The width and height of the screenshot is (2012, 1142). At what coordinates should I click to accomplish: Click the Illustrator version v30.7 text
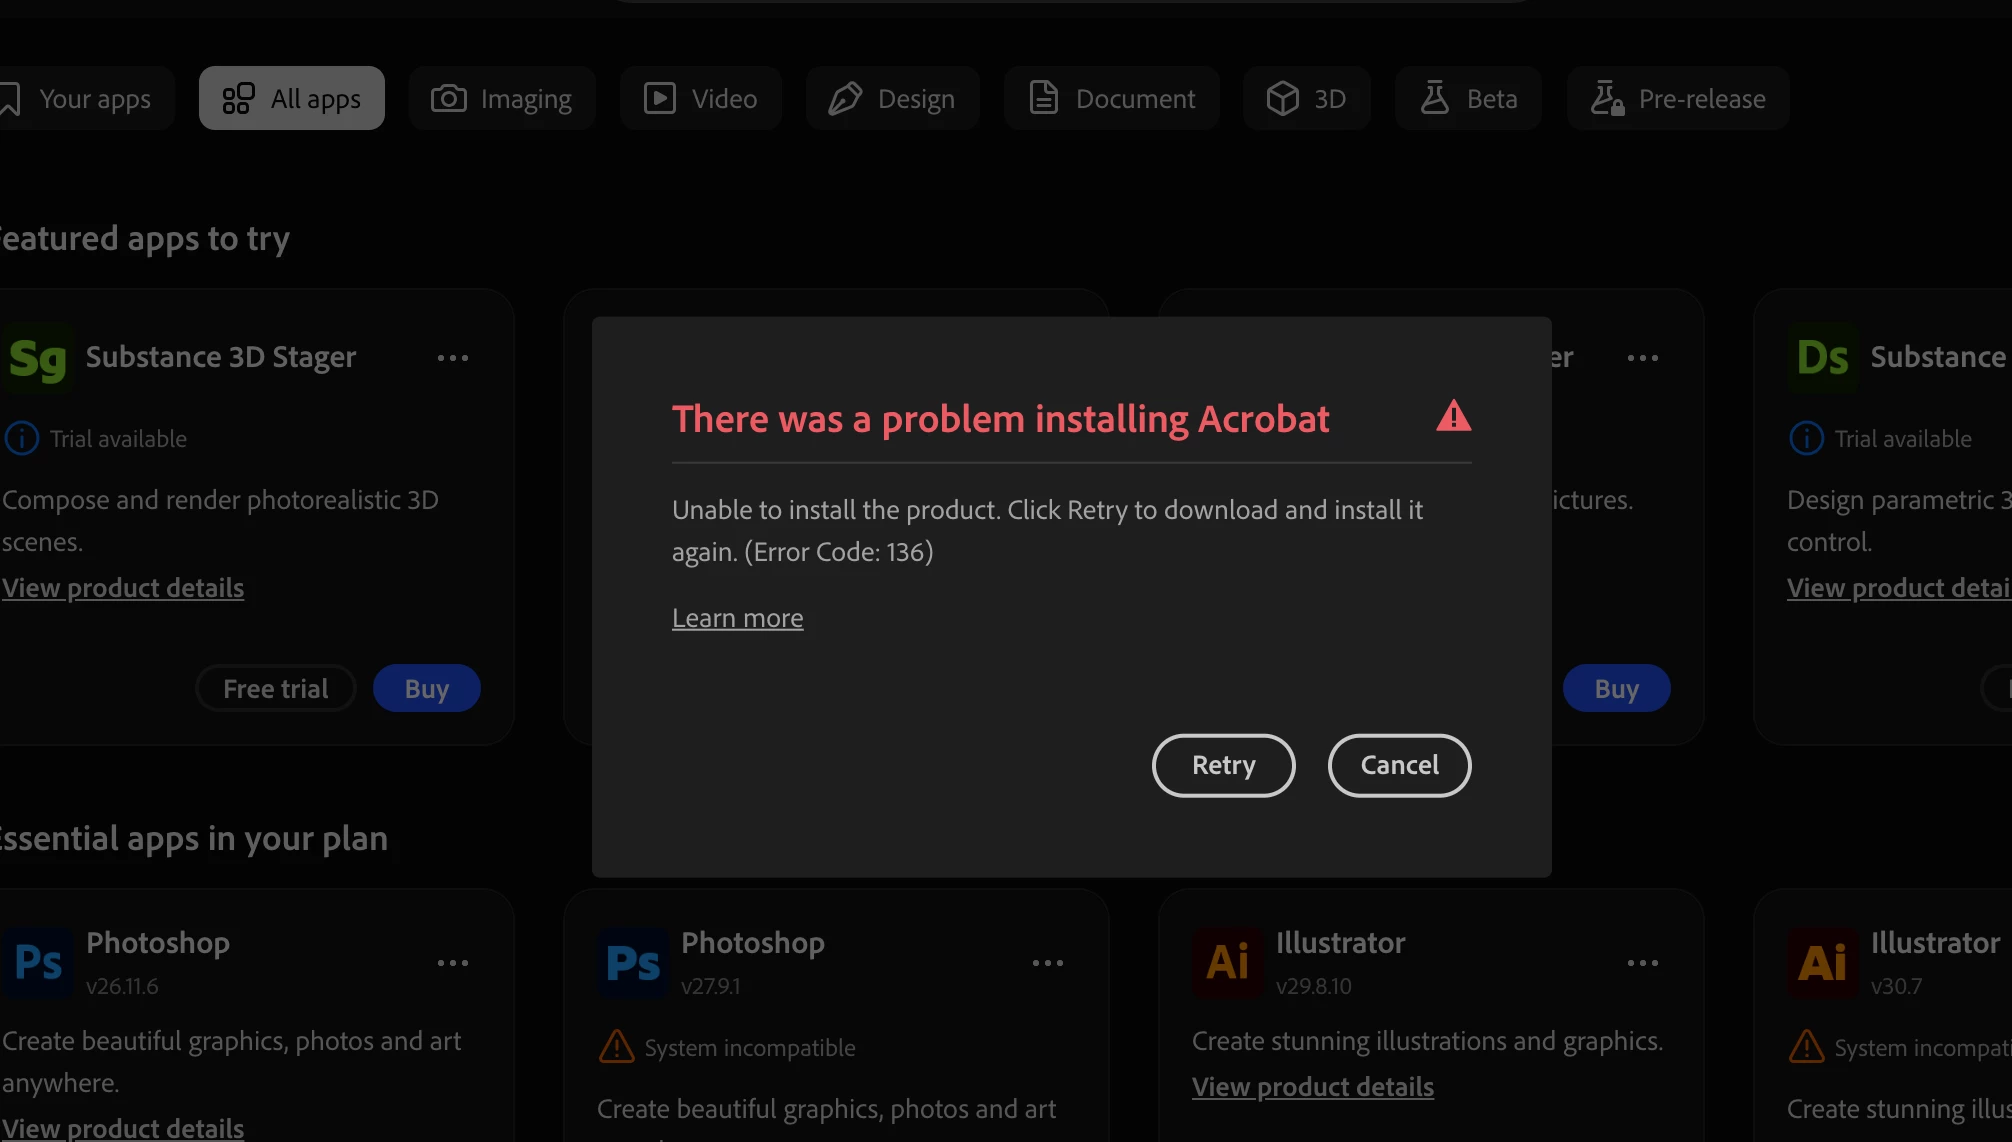[x=1896, y=986]
